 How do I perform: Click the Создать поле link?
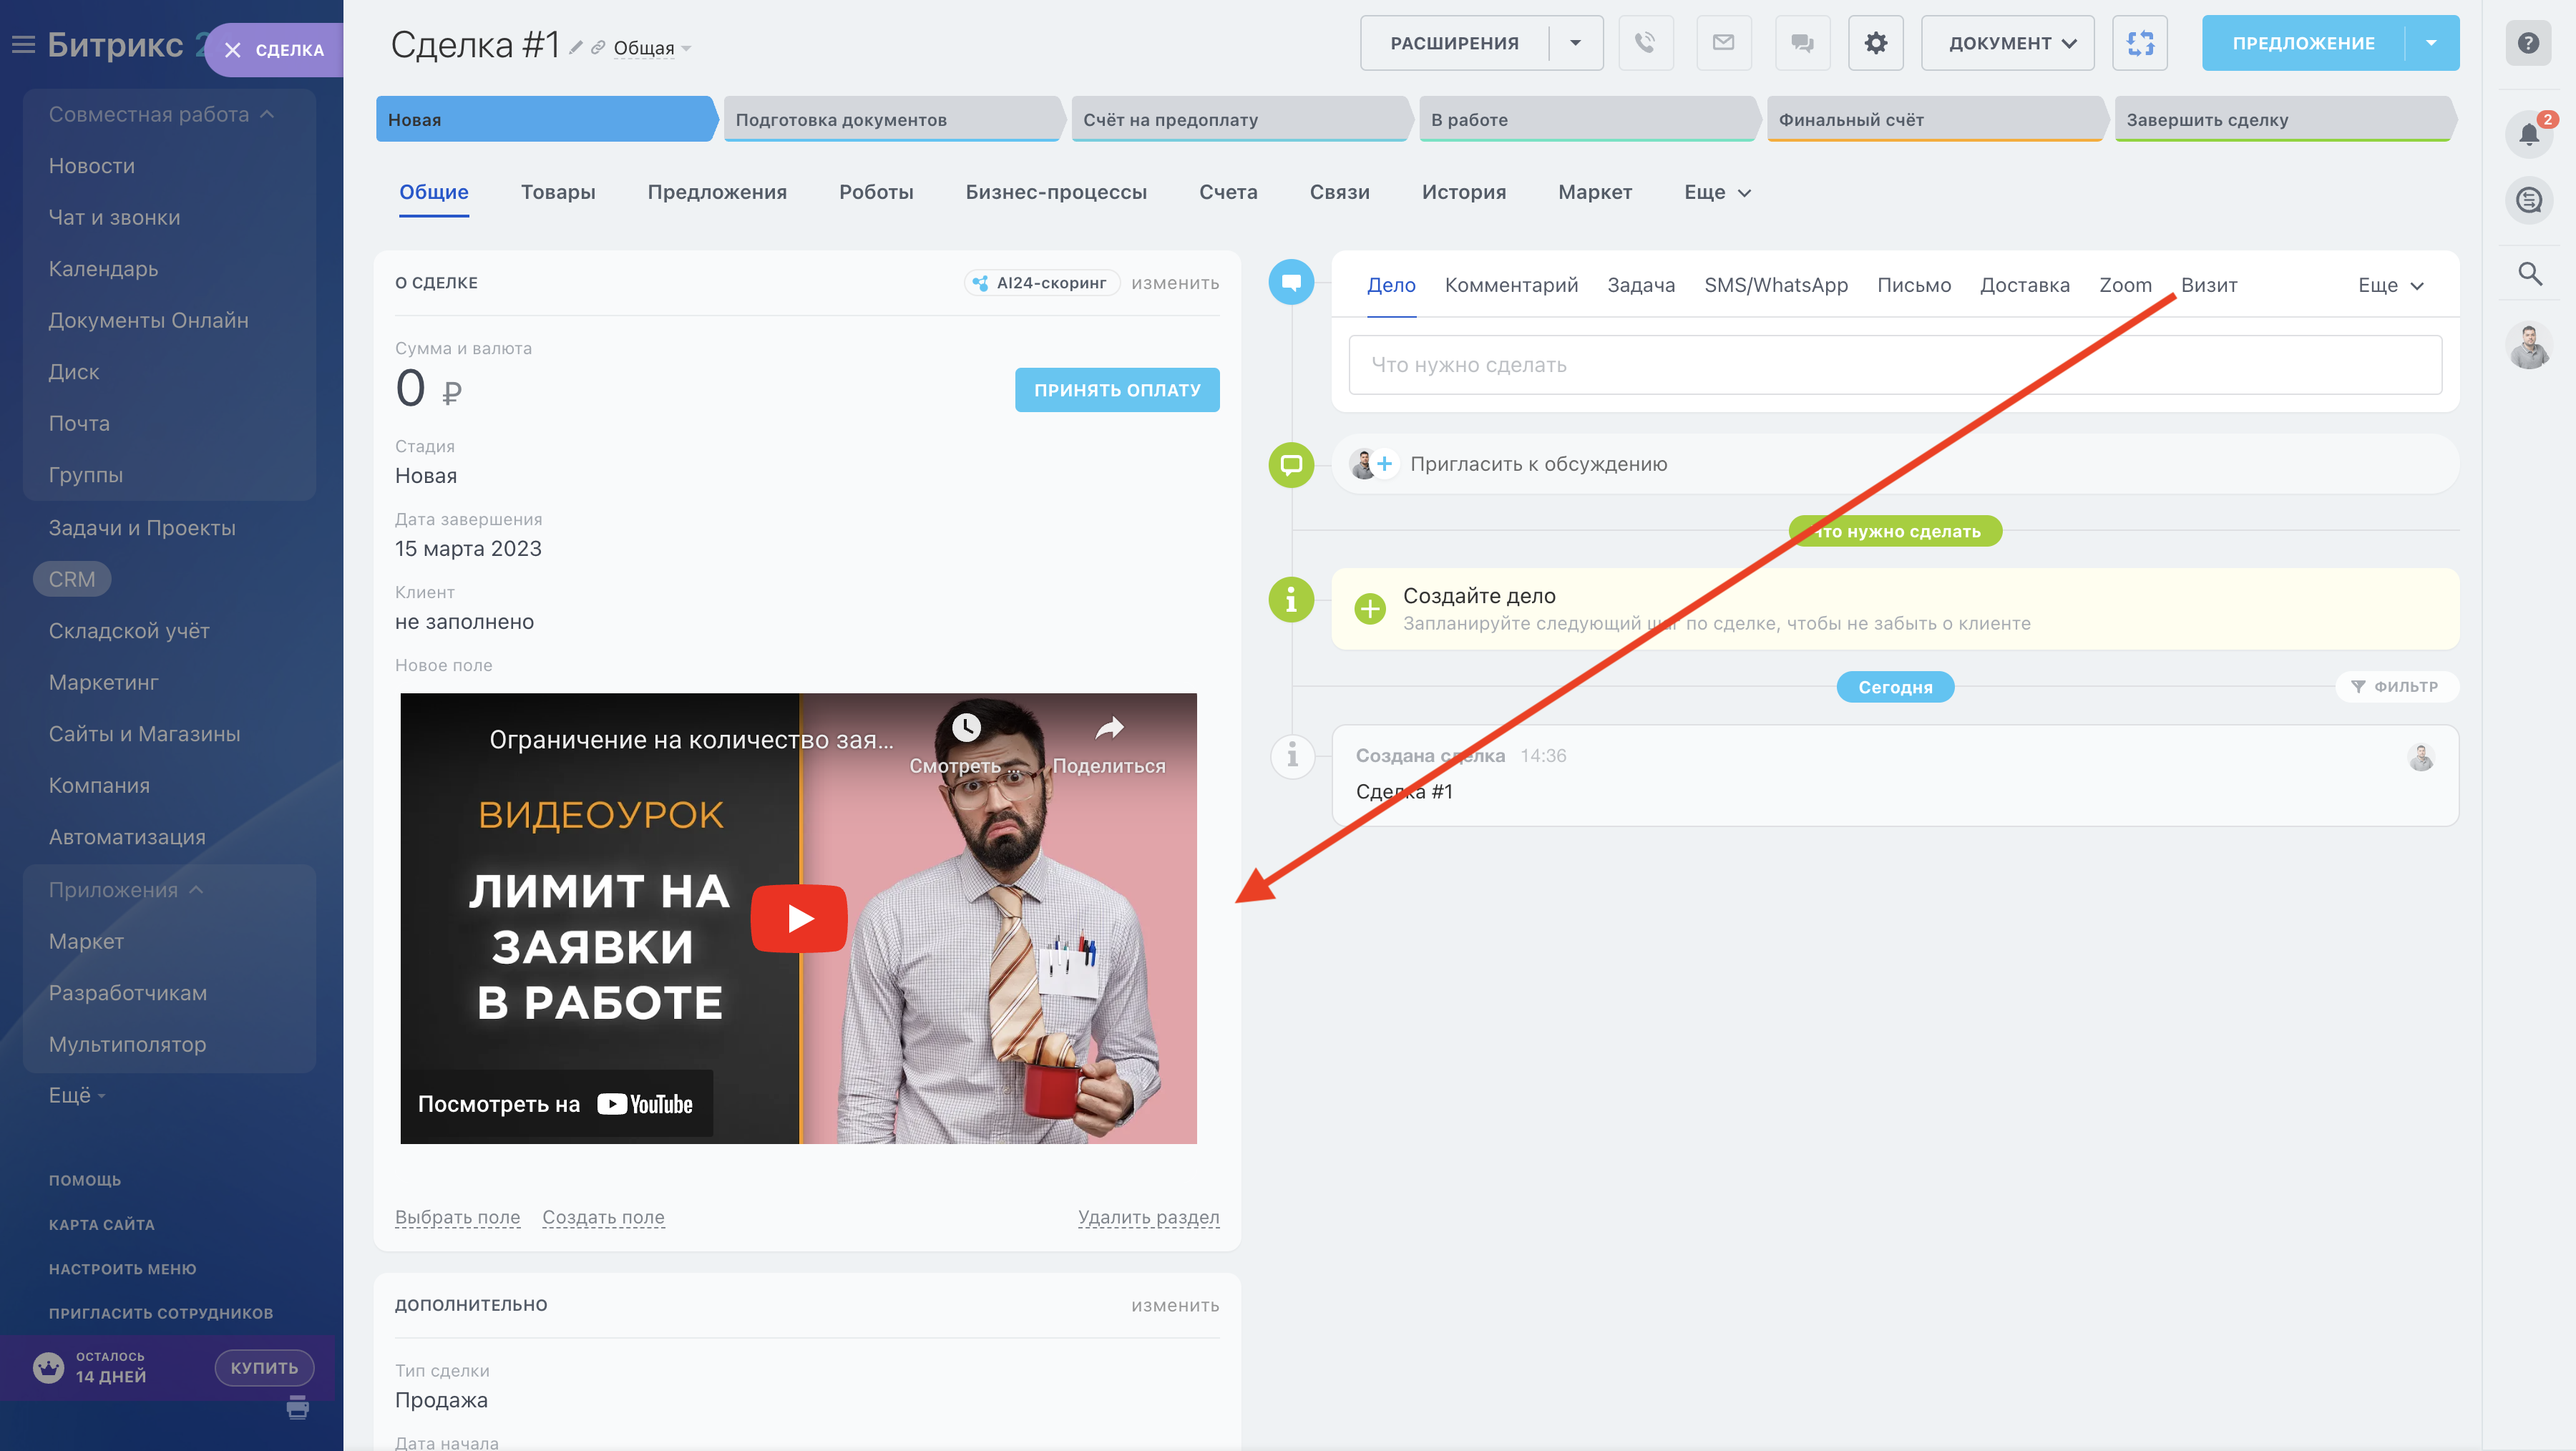[x=603, y=1217]
